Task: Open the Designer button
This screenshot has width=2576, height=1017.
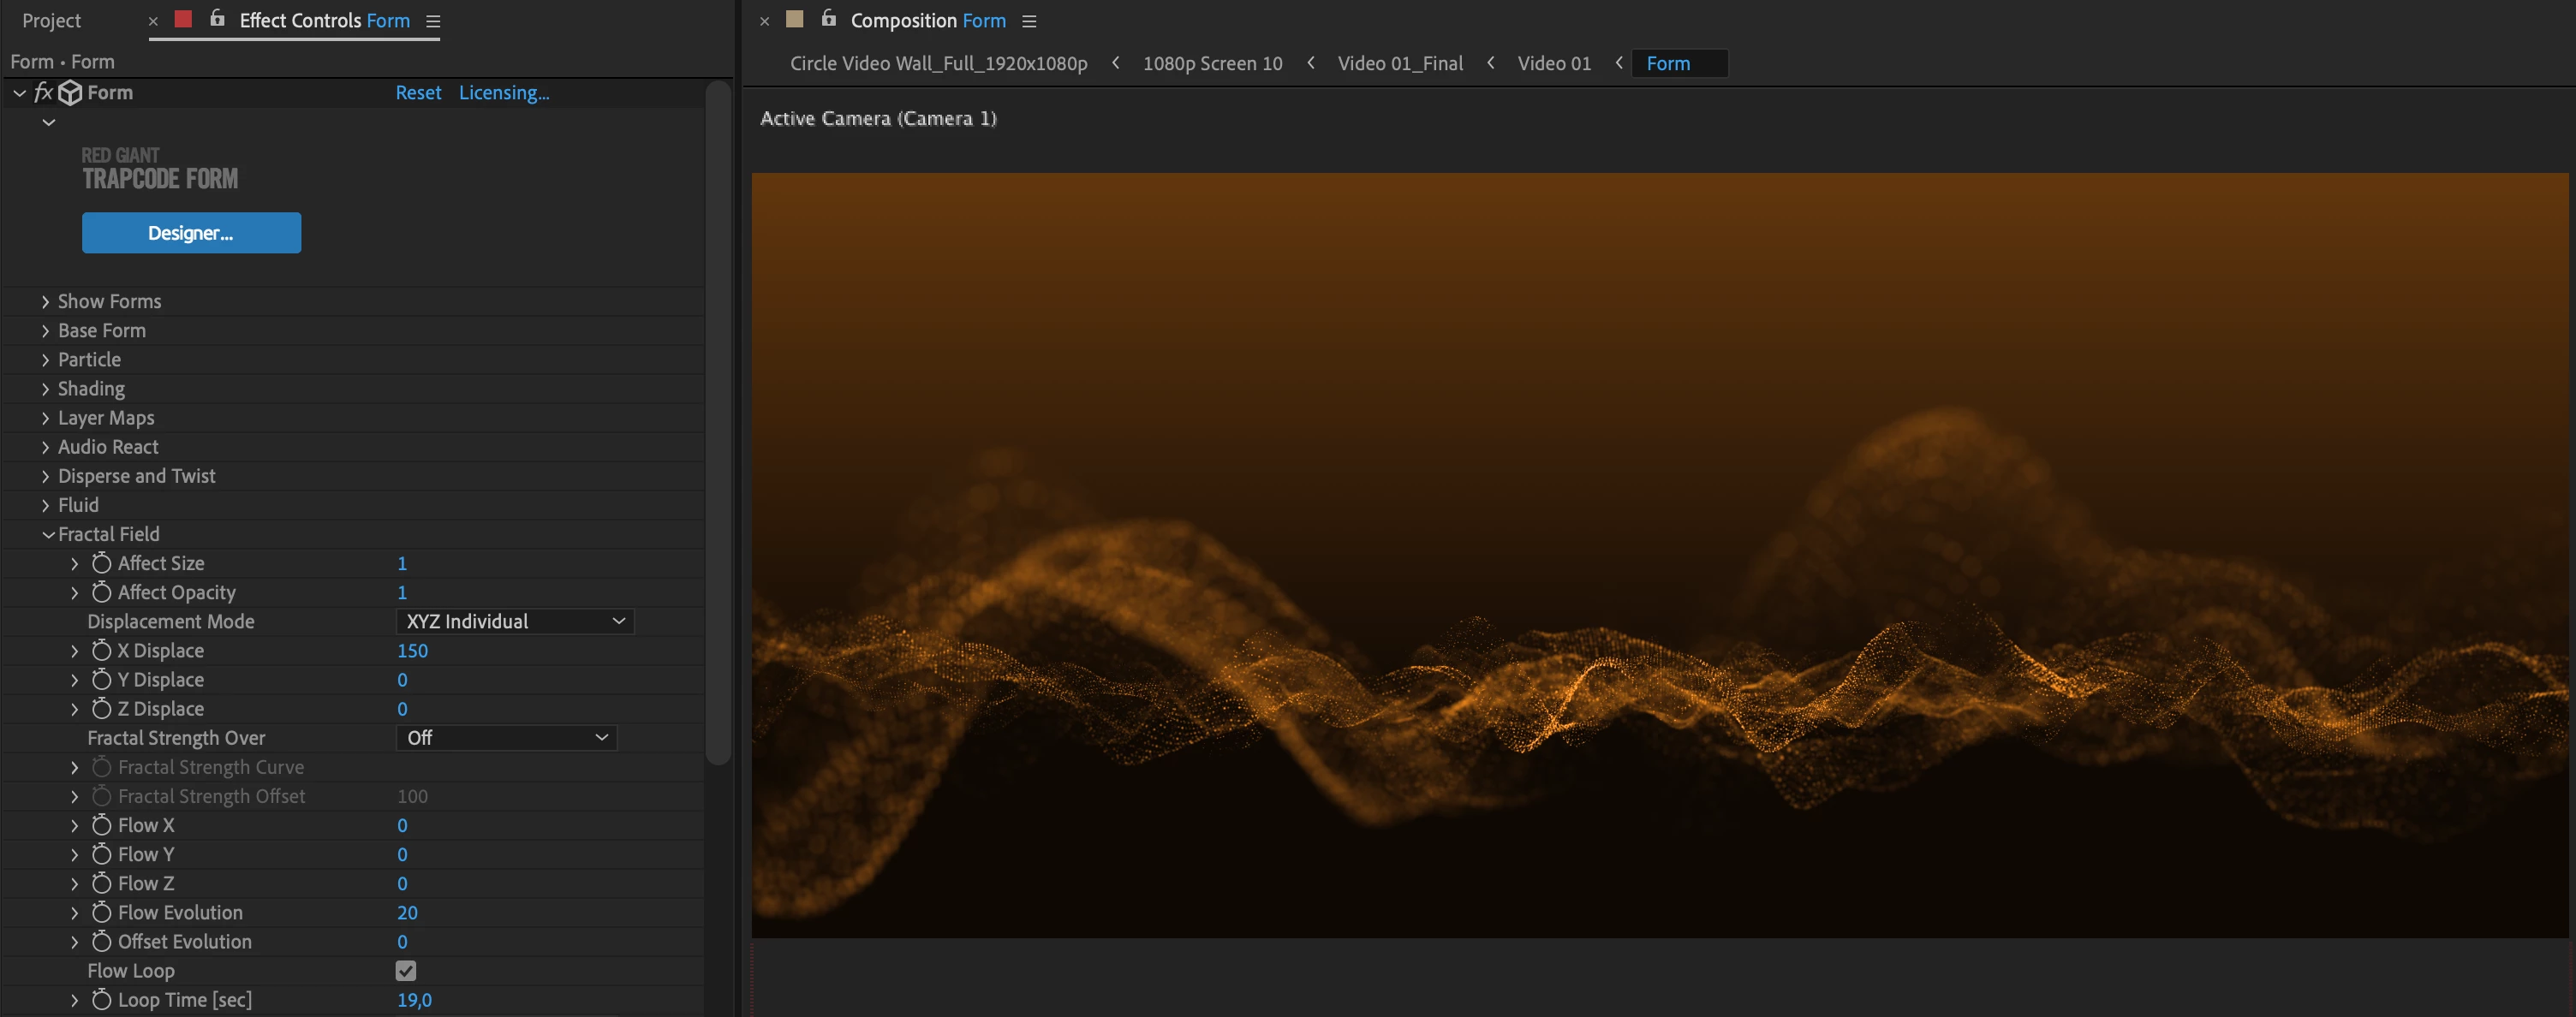Action: [191, 233]
